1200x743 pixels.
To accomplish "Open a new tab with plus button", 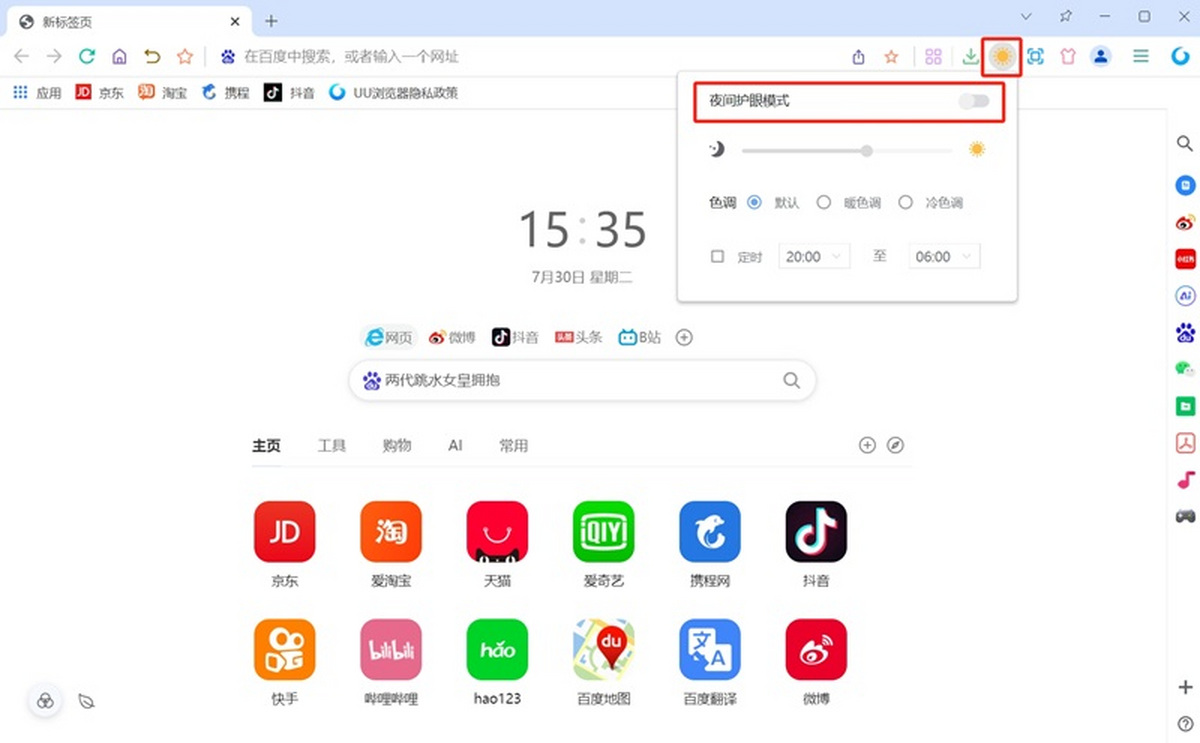I will click(271, 21).
